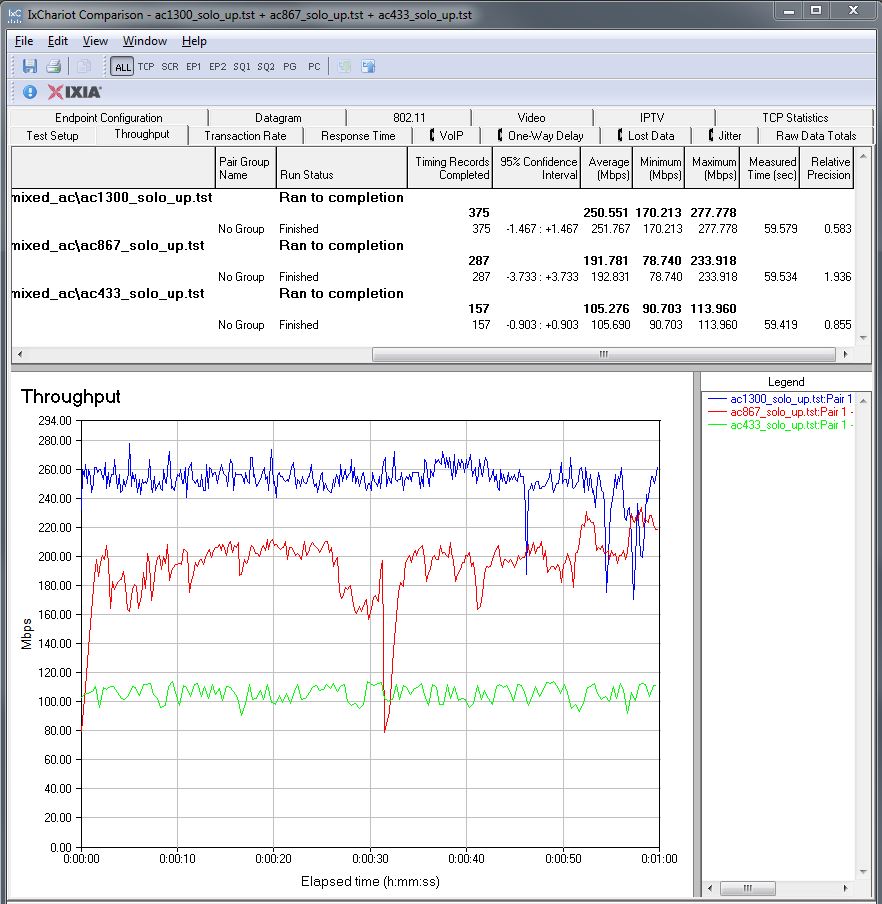Switch to the 802.11 tab
This screenshot has height=904, width=882.
[x=409, y=118]
